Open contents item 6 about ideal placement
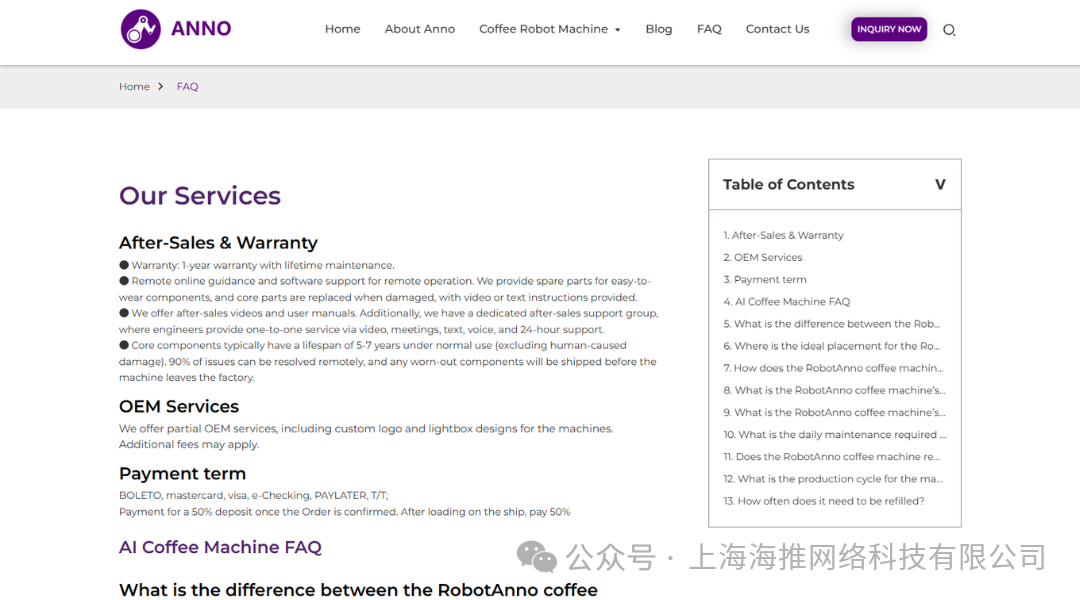1080x600 pixels. coord(831,346)
